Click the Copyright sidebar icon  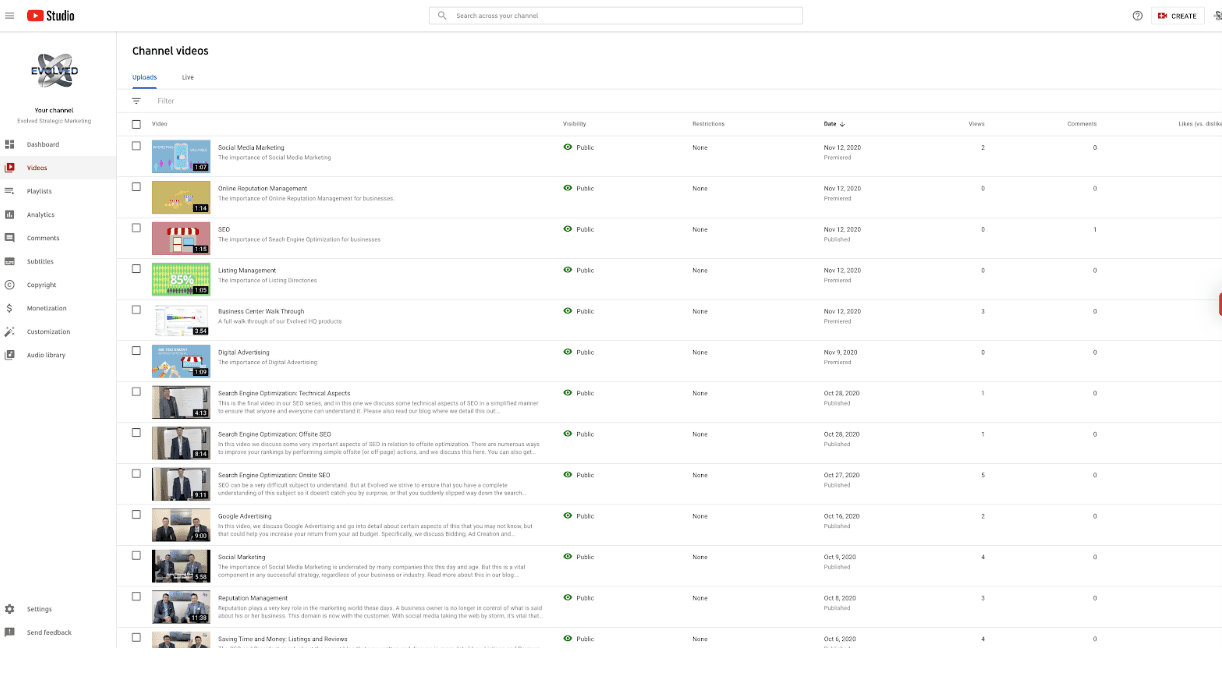pos(9,285)
